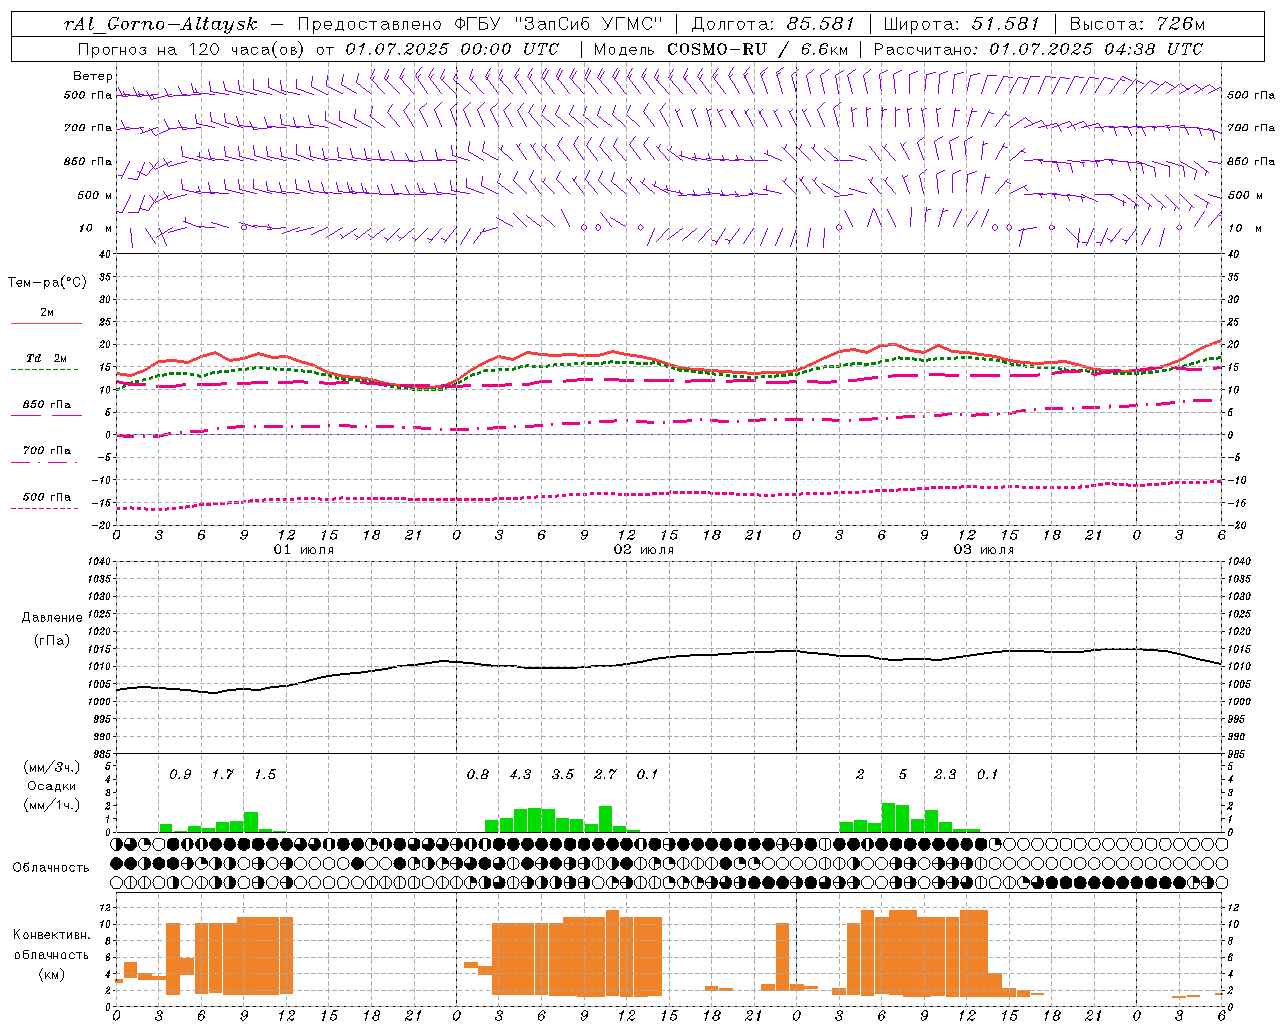Click the 850 гПа temperature legend entry
The width and height of the screenshot is (1280, 1024).
pyautogui.click(x=46, y=405)
